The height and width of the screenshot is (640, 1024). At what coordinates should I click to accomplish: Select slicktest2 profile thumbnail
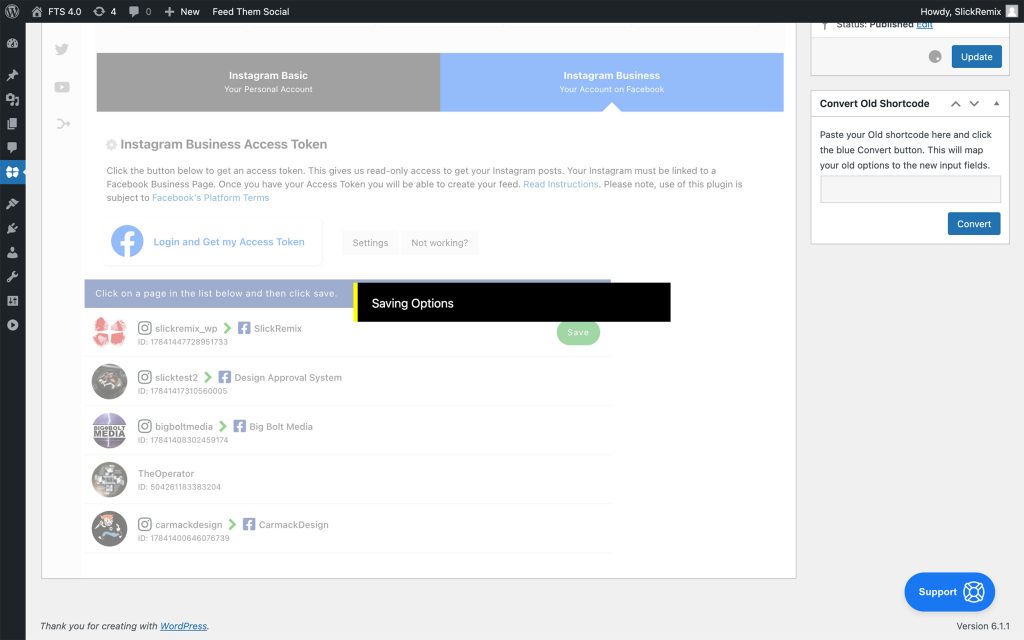coord(109,381)
